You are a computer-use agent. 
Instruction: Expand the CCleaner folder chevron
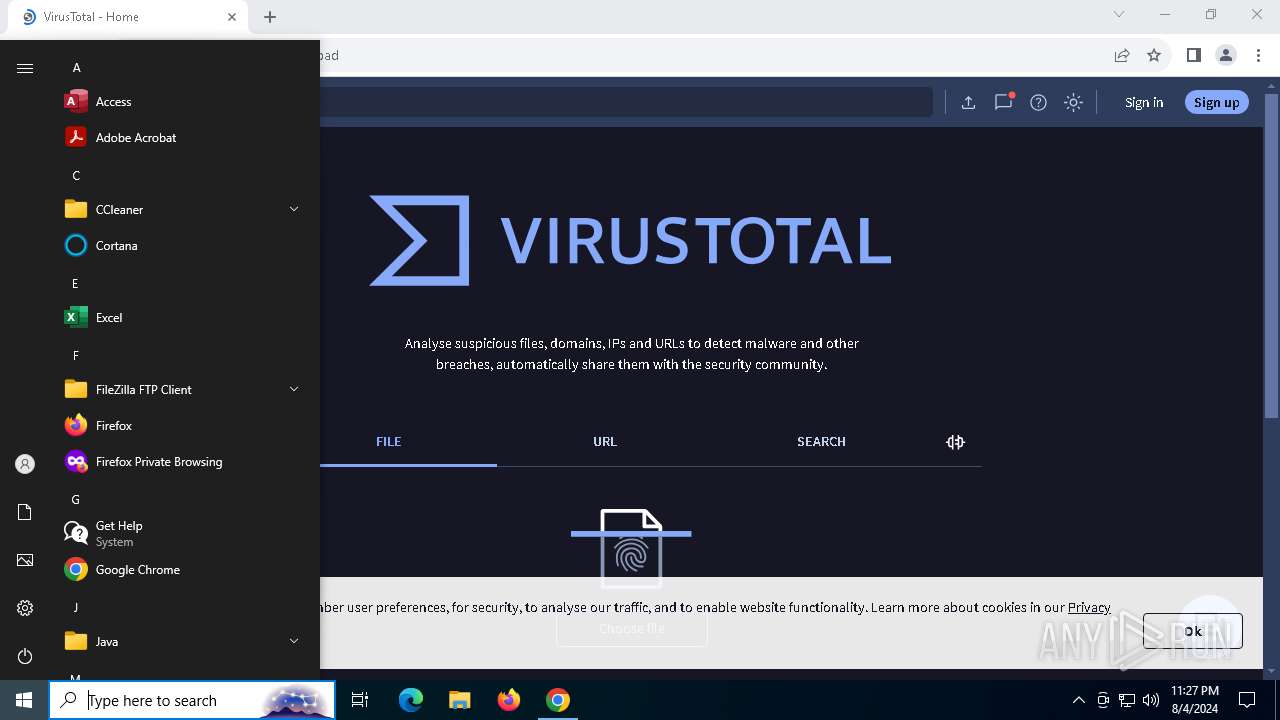tap(294, 209)
